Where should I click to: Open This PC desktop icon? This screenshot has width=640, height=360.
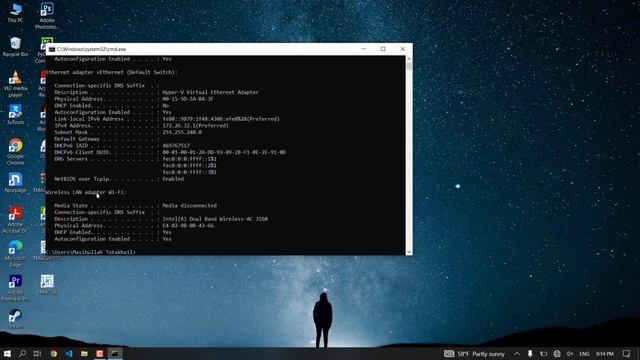point(16,13)
